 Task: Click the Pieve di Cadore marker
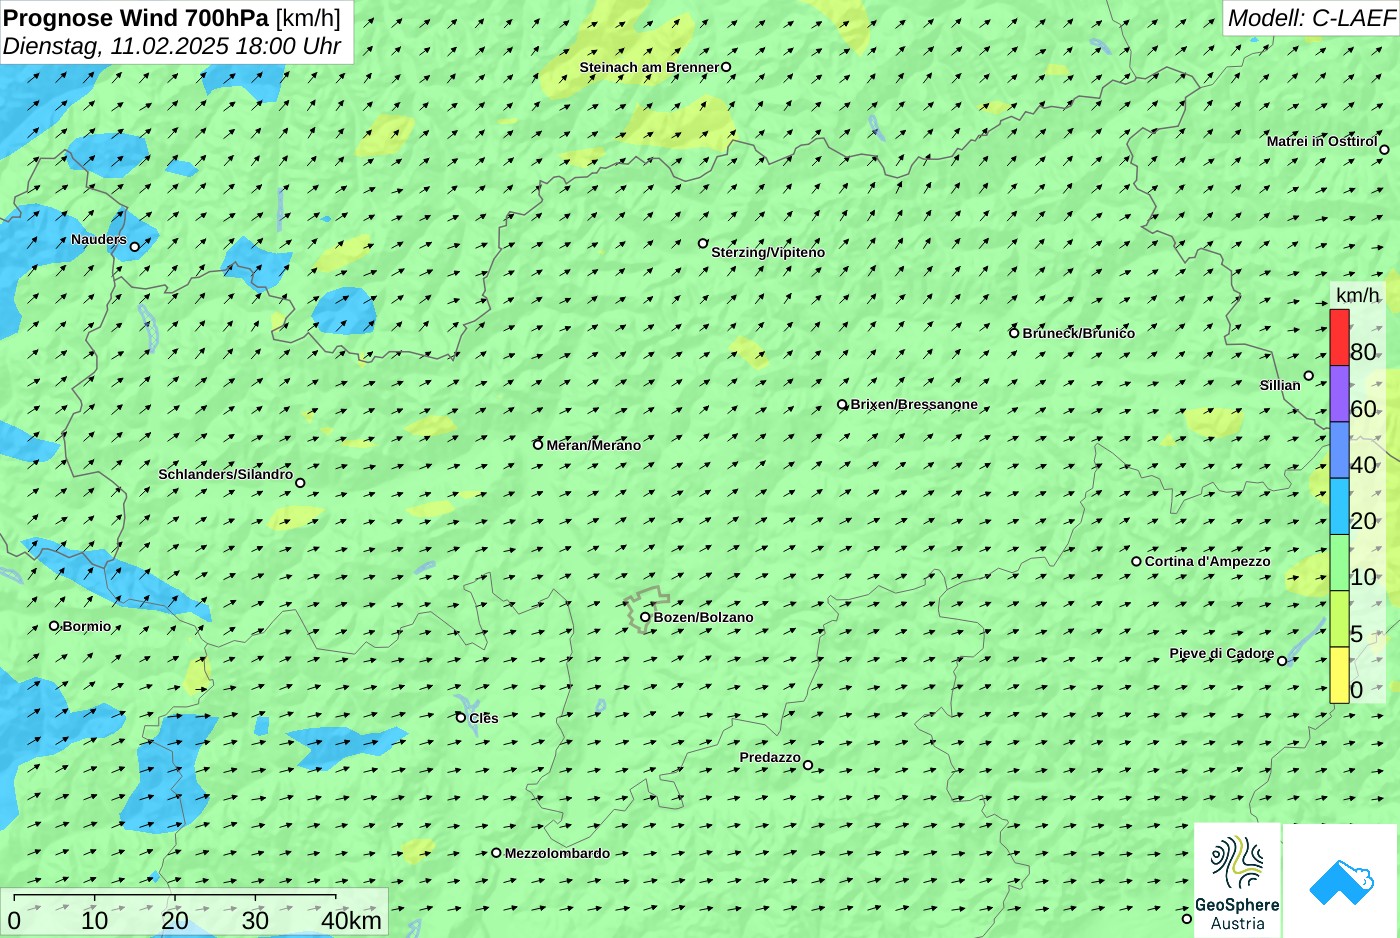(x=1282, y=661)
